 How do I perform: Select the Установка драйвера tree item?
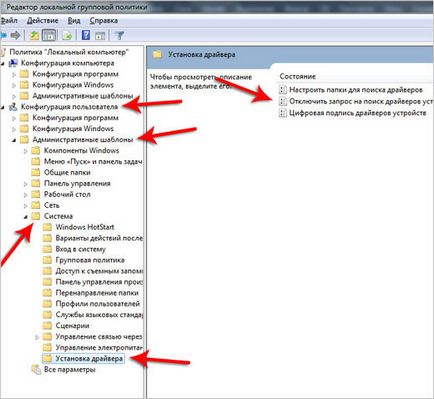(x=89, y=359)
